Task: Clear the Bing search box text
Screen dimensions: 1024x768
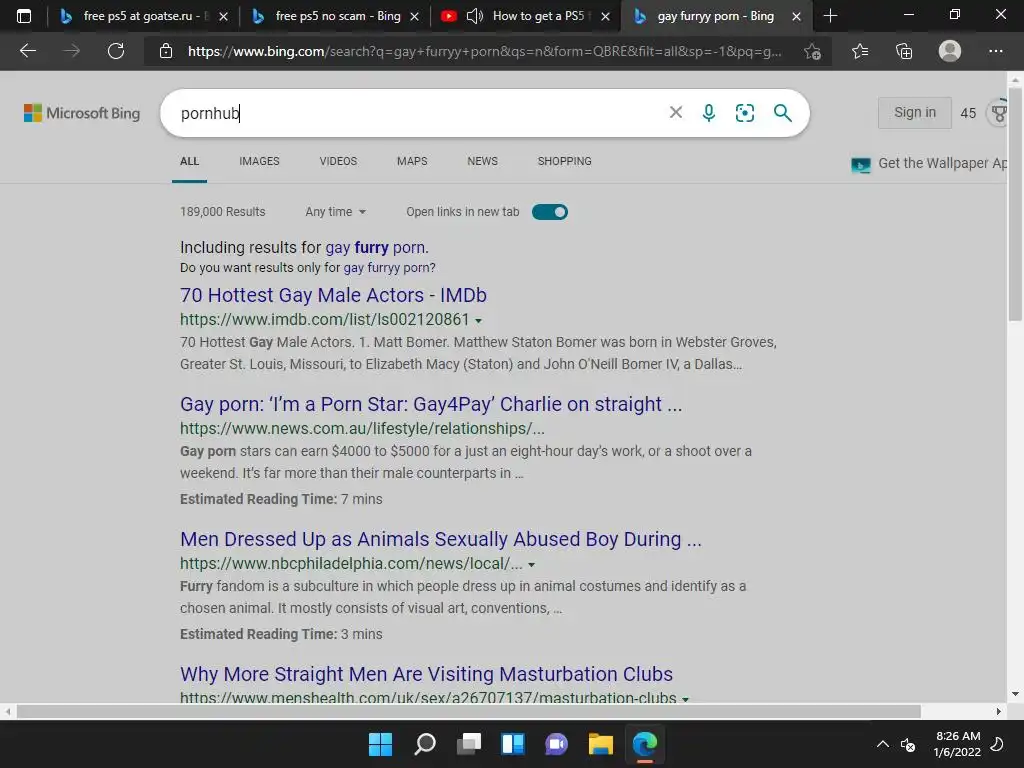Action: [x=676, y=112]
